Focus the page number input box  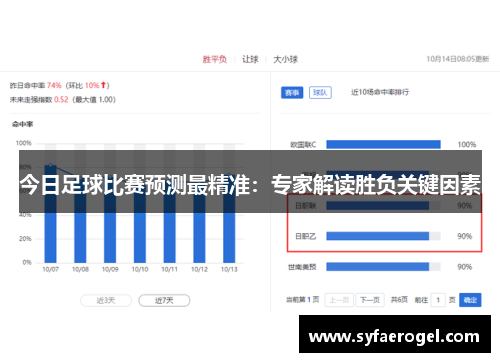point(438,300)
